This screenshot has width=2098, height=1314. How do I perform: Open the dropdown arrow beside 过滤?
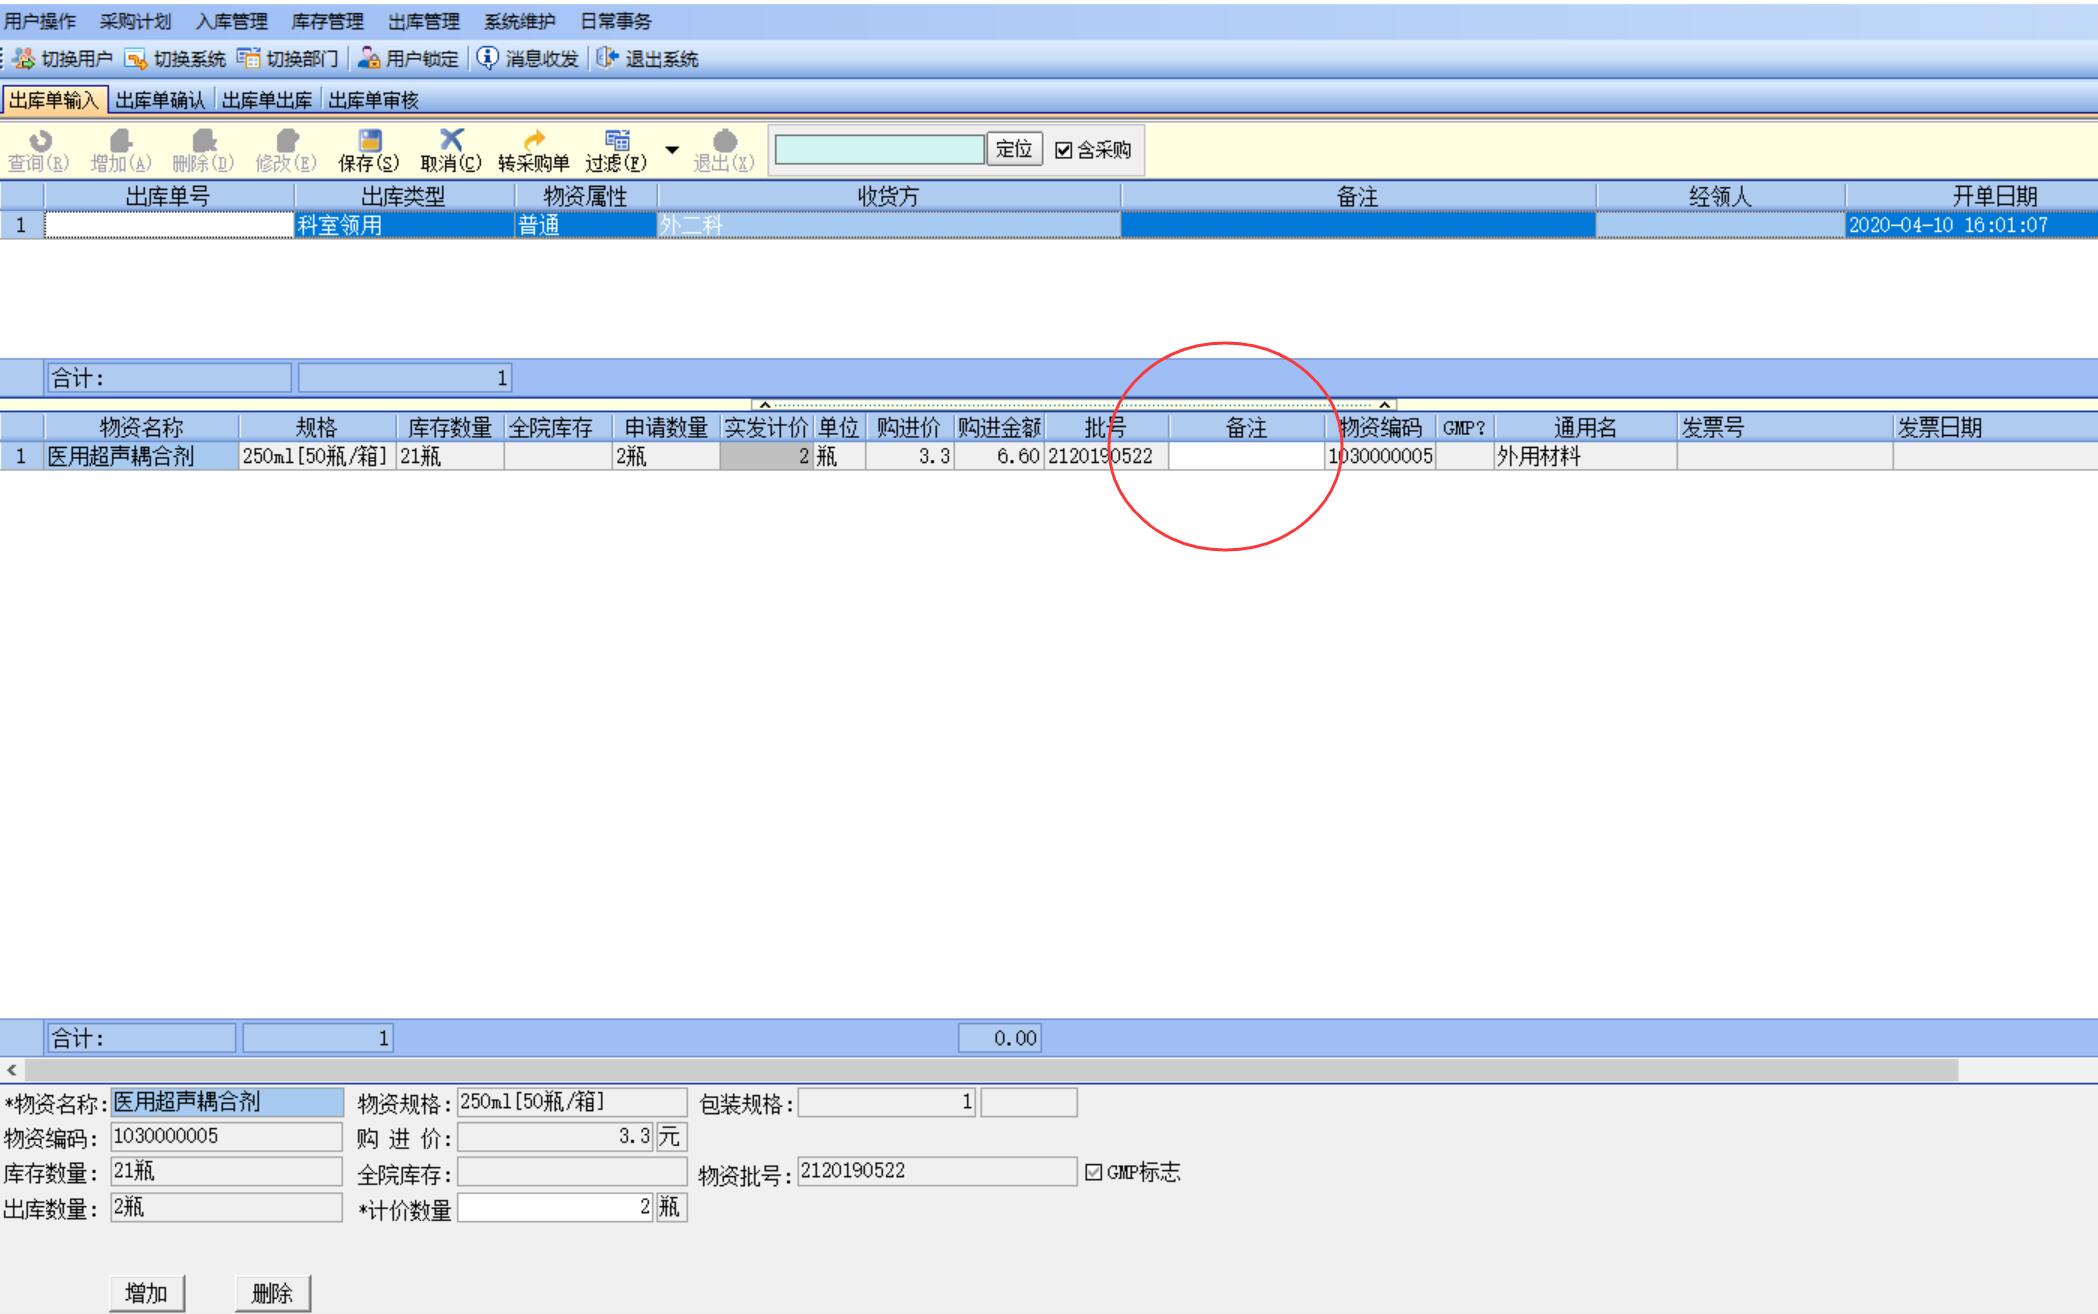(672, 150)
